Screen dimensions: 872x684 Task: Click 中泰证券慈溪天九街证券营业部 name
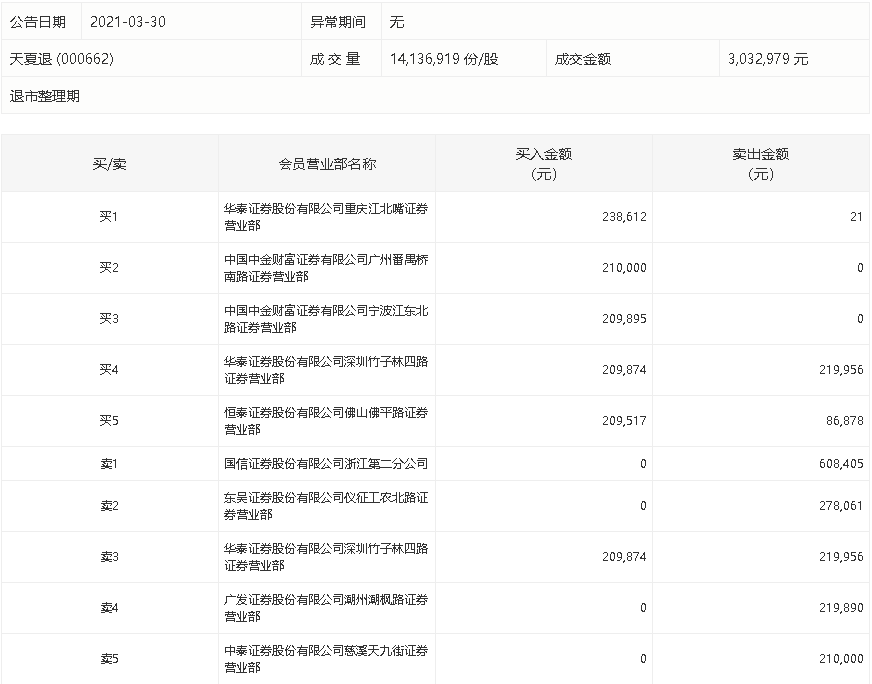click(326, 659)
